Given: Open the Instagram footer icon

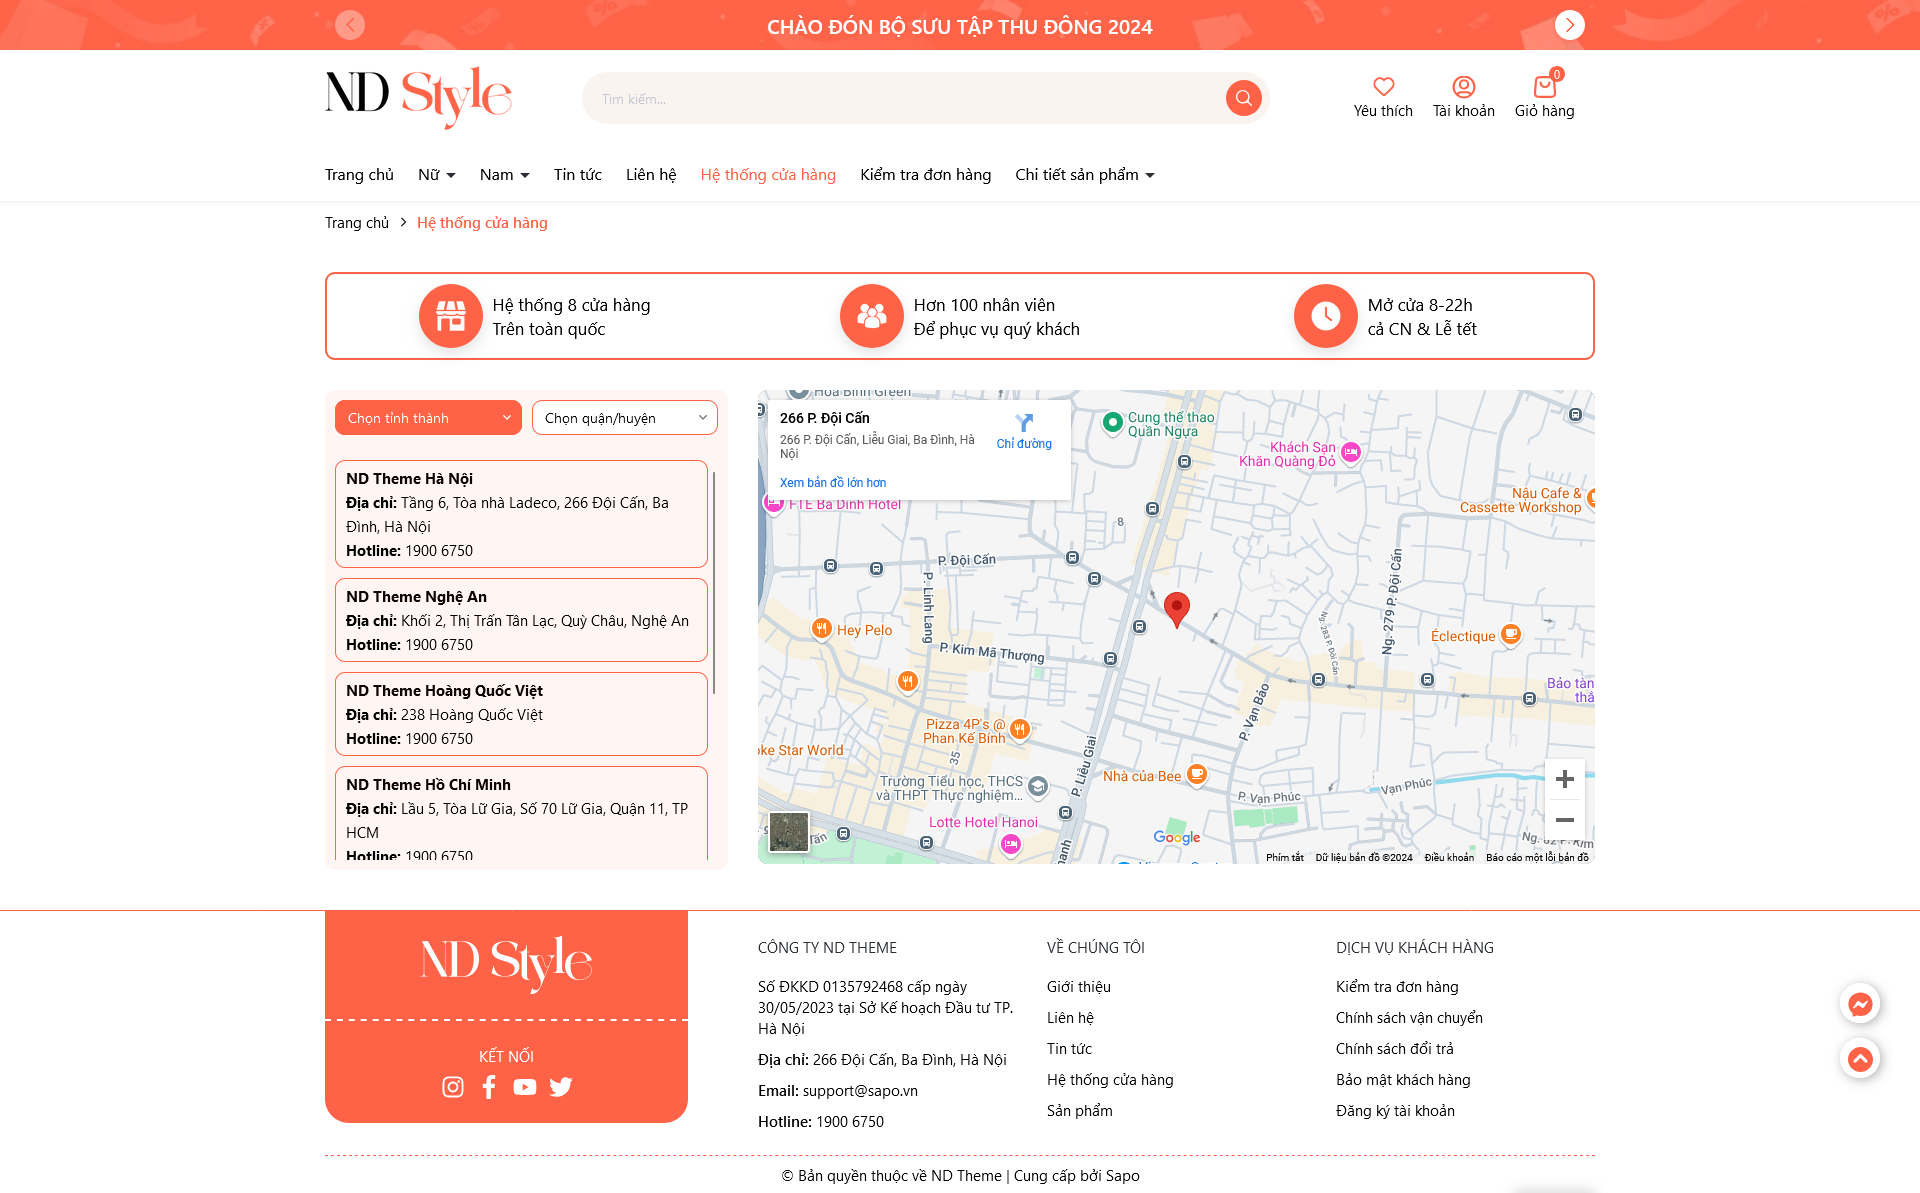Looking at the screenshot, I should [453, 1087].
